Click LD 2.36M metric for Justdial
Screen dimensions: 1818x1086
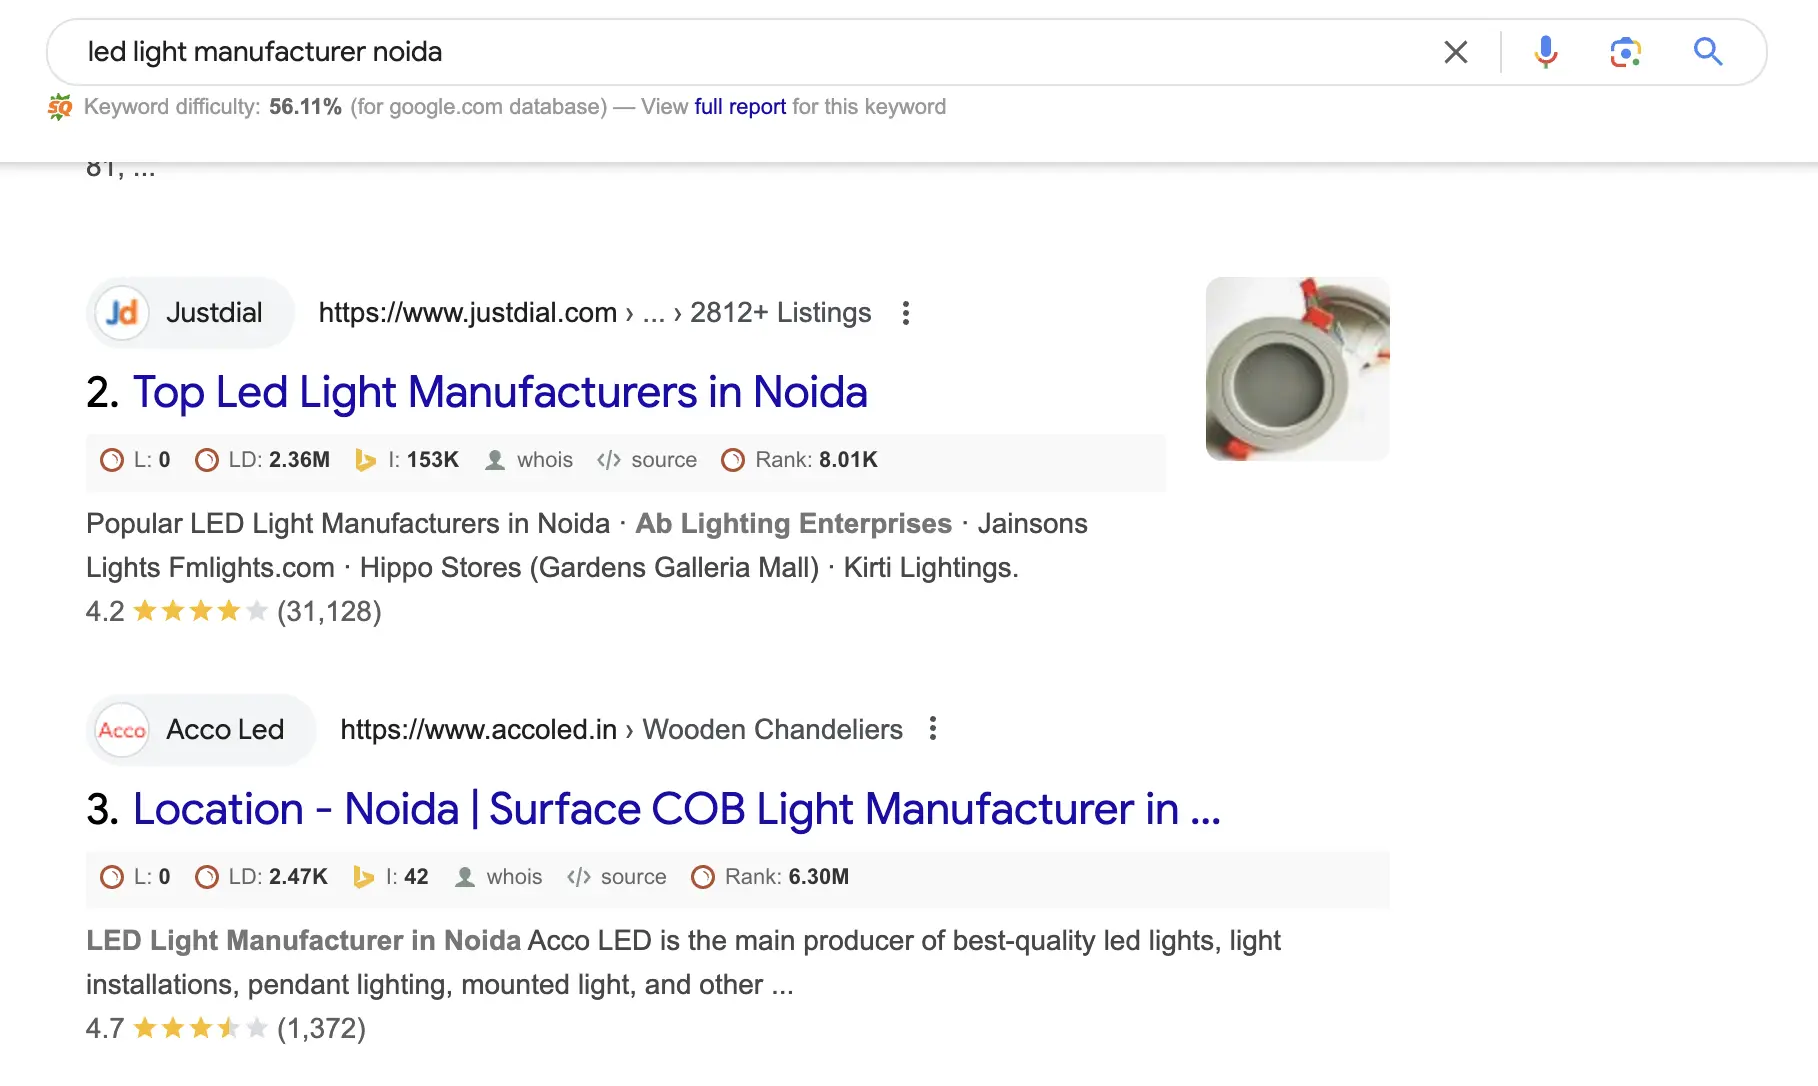point(278,460)
